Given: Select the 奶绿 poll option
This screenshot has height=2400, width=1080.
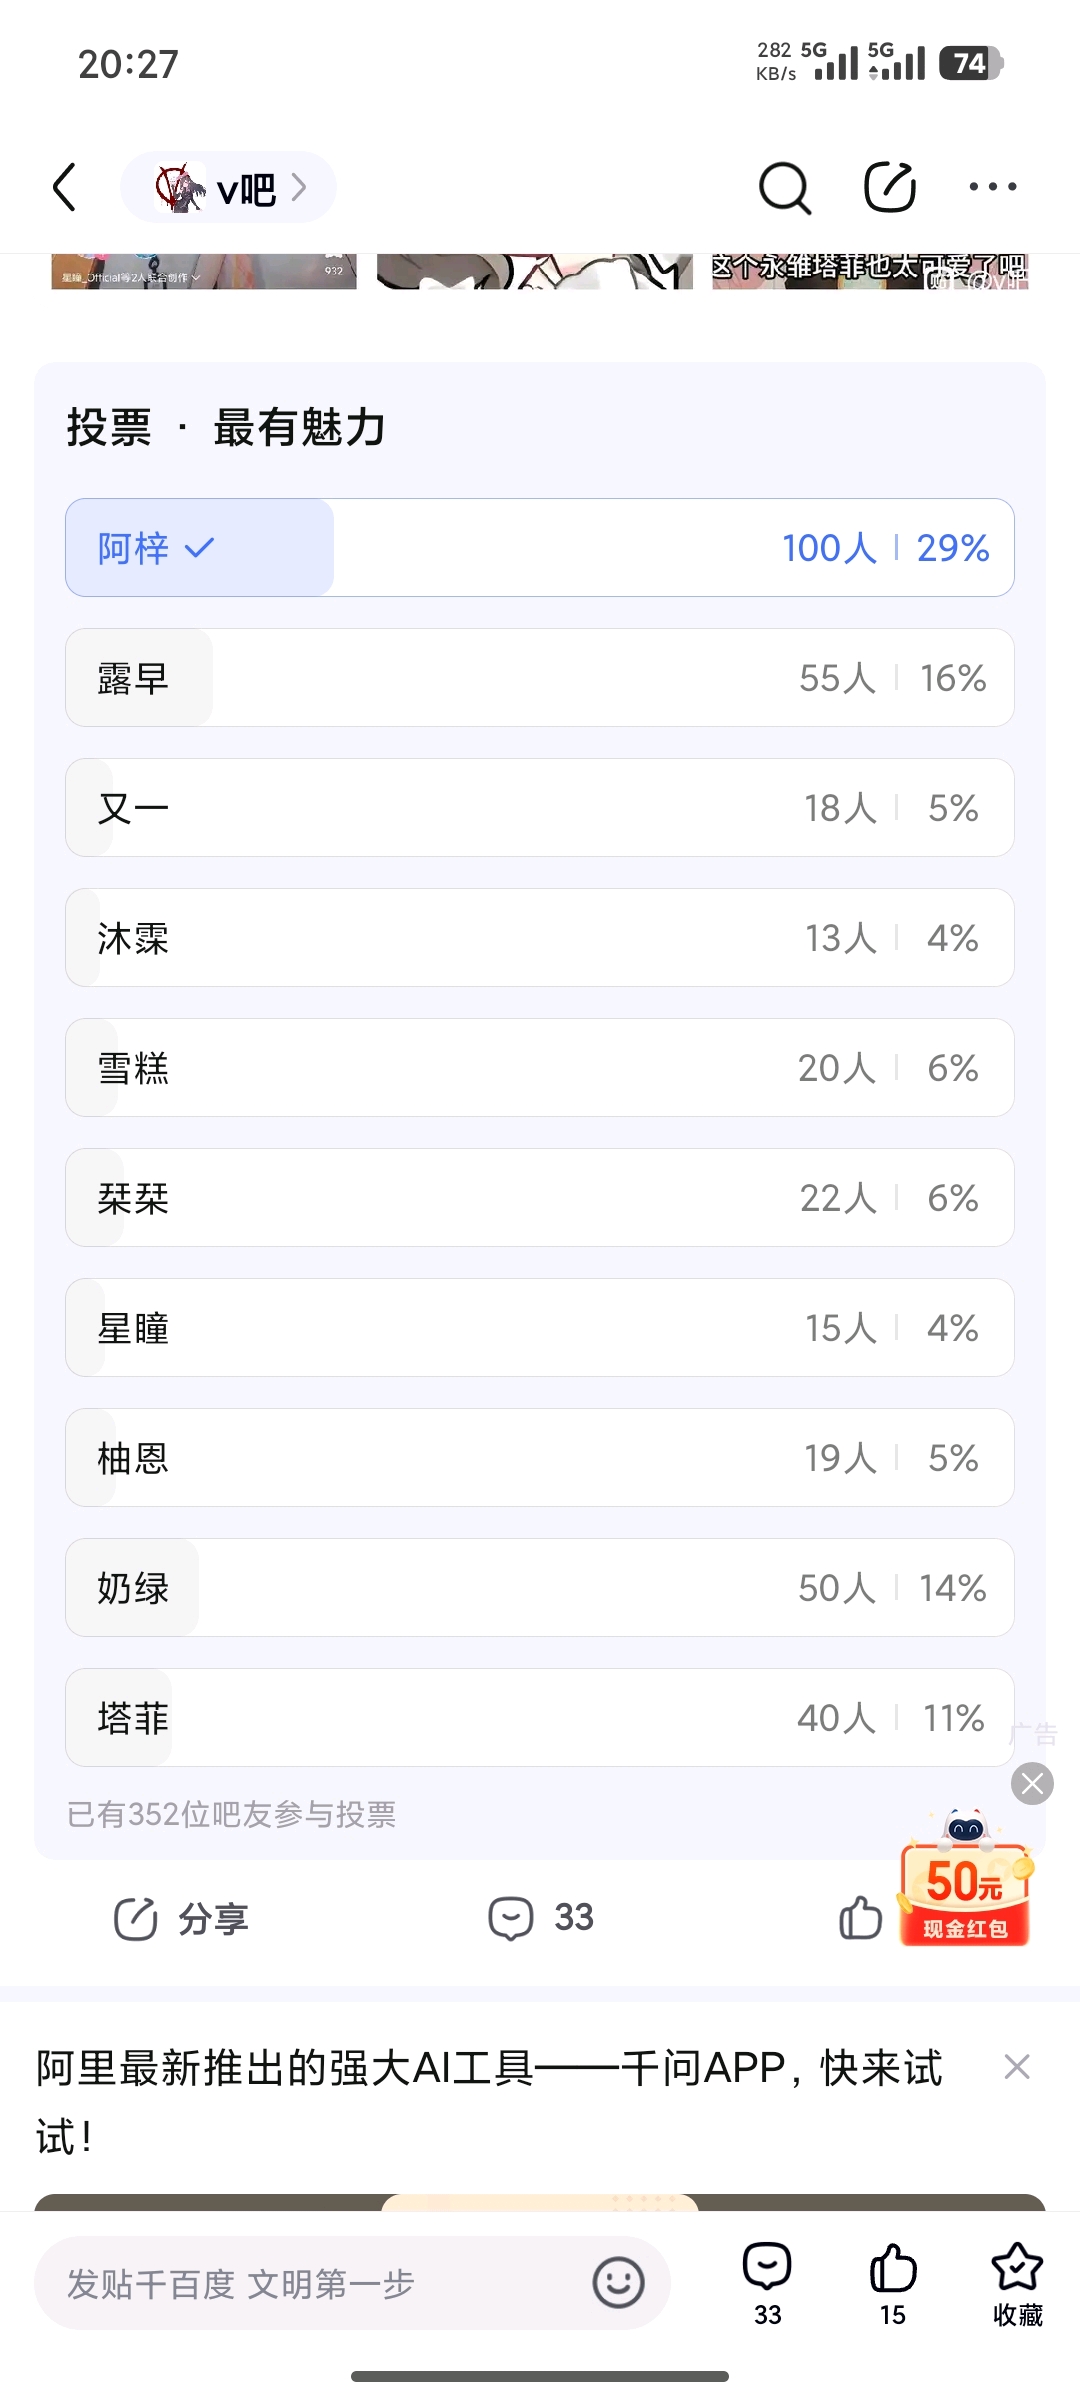Looking at the screenshot, I should [540, 1588].
